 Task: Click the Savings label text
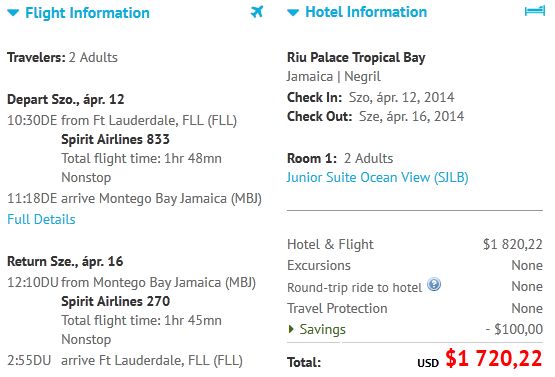click(322, 330)
